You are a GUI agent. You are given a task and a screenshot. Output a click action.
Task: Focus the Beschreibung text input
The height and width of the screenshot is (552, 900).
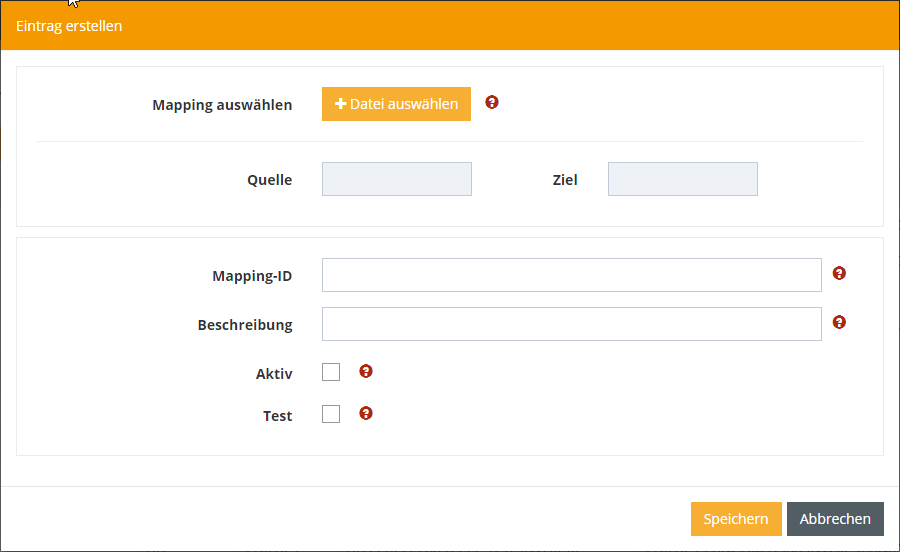click(571, 324)
